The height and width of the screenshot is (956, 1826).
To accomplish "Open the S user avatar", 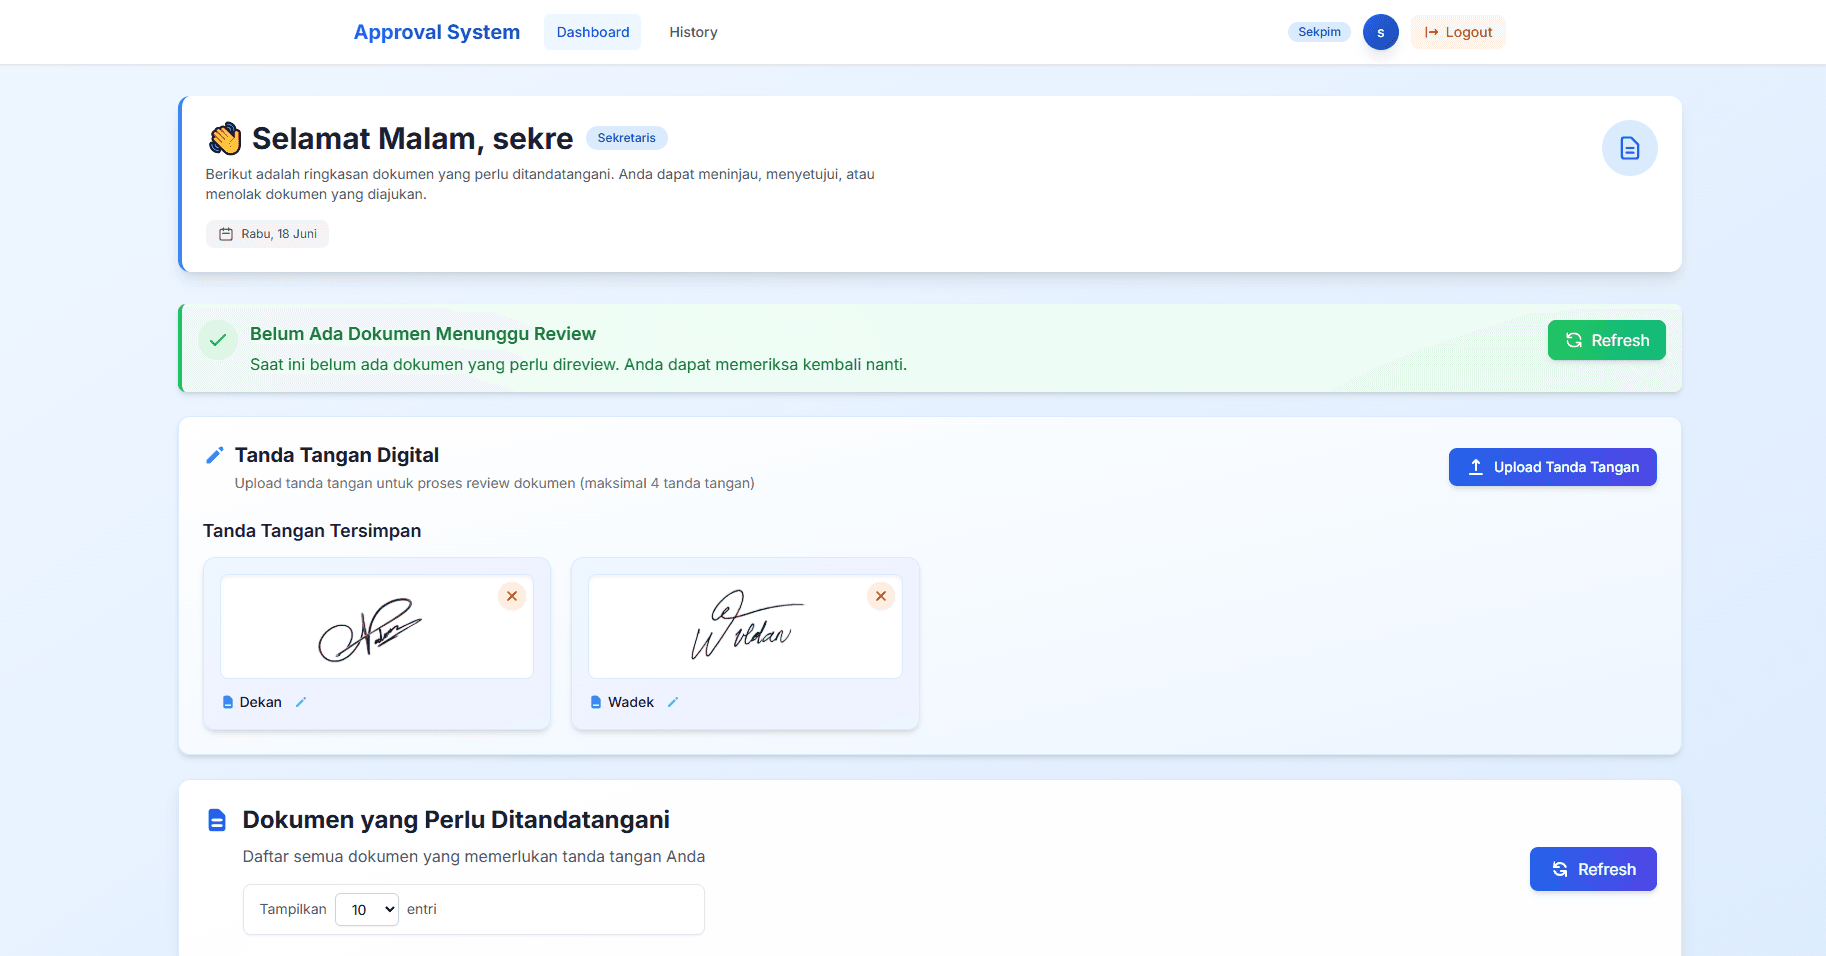I will click(1380, 31).
